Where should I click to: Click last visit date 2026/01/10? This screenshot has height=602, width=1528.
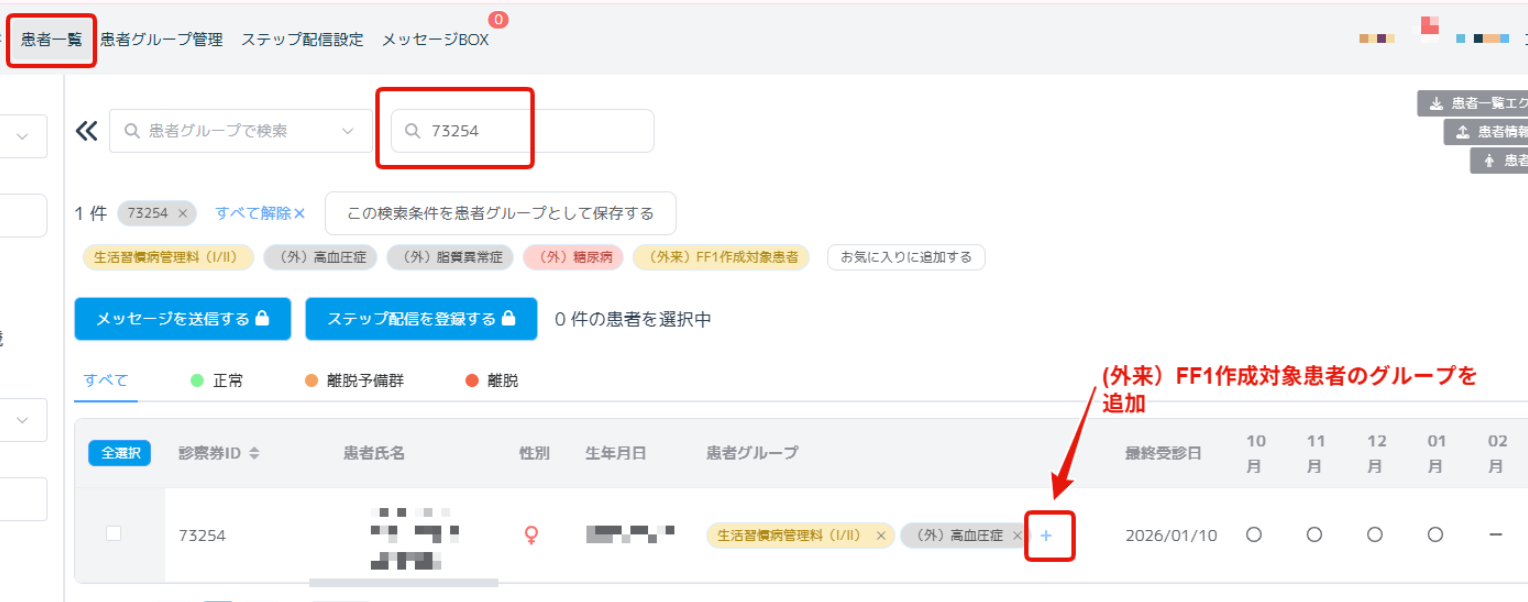[x=1171, y=536]
